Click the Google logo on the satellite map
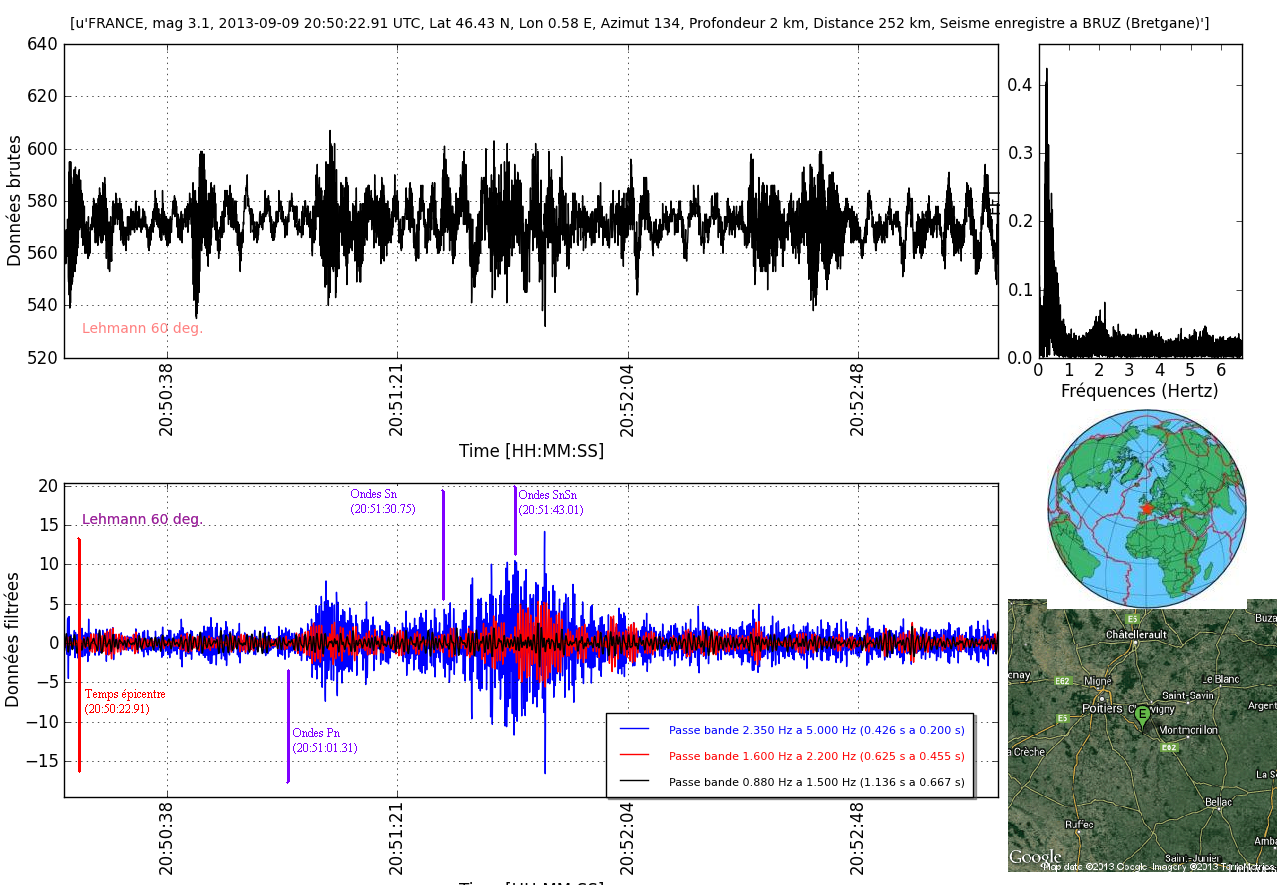Screen dimensions: 1280x885 click(x=1034, y=858)
